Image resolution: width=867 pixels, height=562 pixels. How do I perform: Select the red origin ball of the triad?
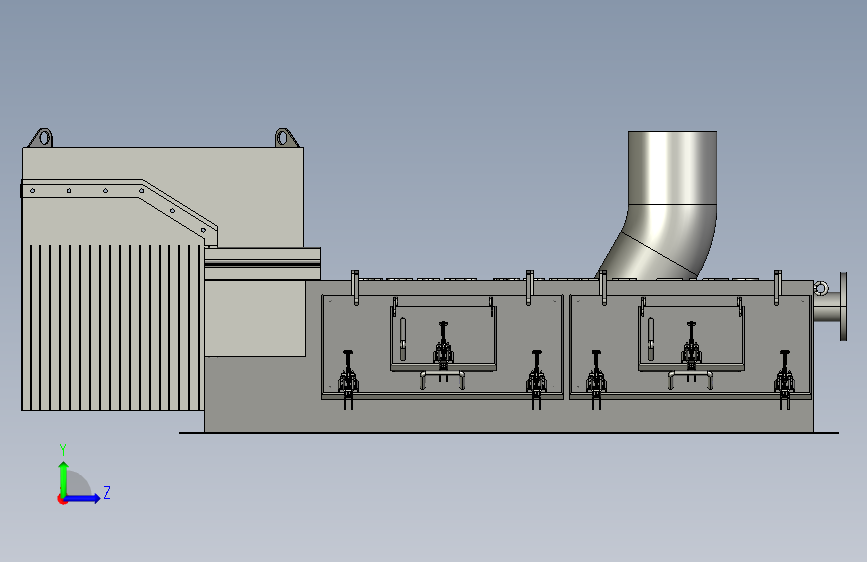[62, 499]
